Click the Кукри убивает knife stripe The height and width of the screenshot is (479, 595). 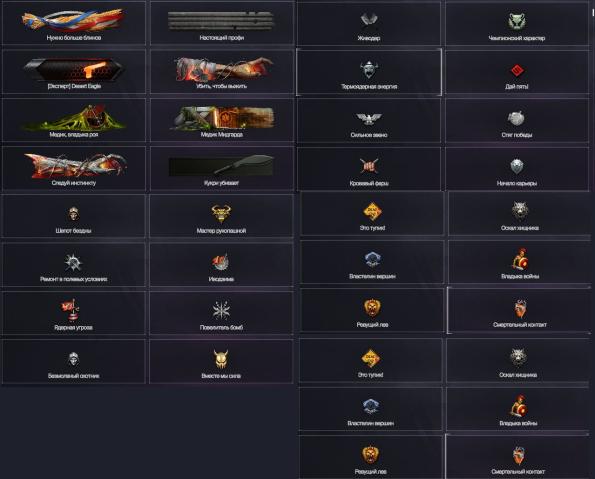pyautogui.click(x=222, y=168)
